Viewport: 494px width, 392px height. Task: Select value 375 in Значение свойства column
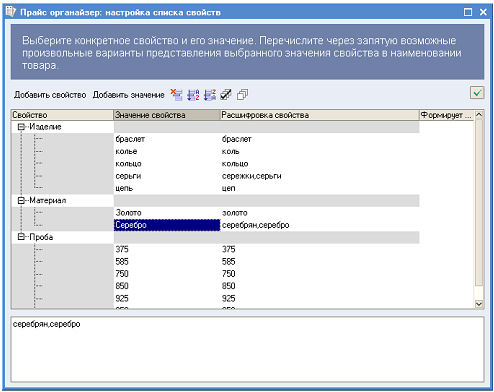pos(167,249)
